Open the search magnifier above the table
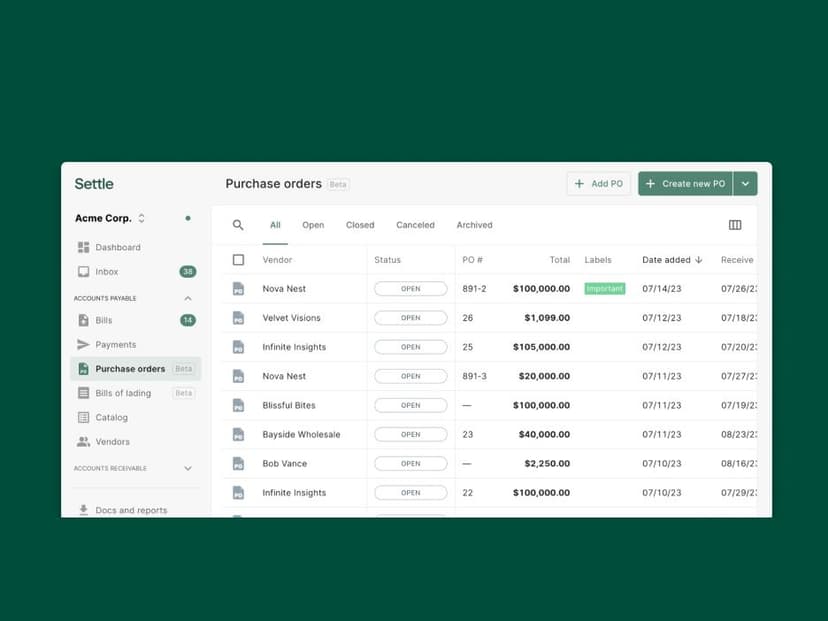The width and height of the screenshot is (828, 621). pyautogui.click(x=238, y=225)
